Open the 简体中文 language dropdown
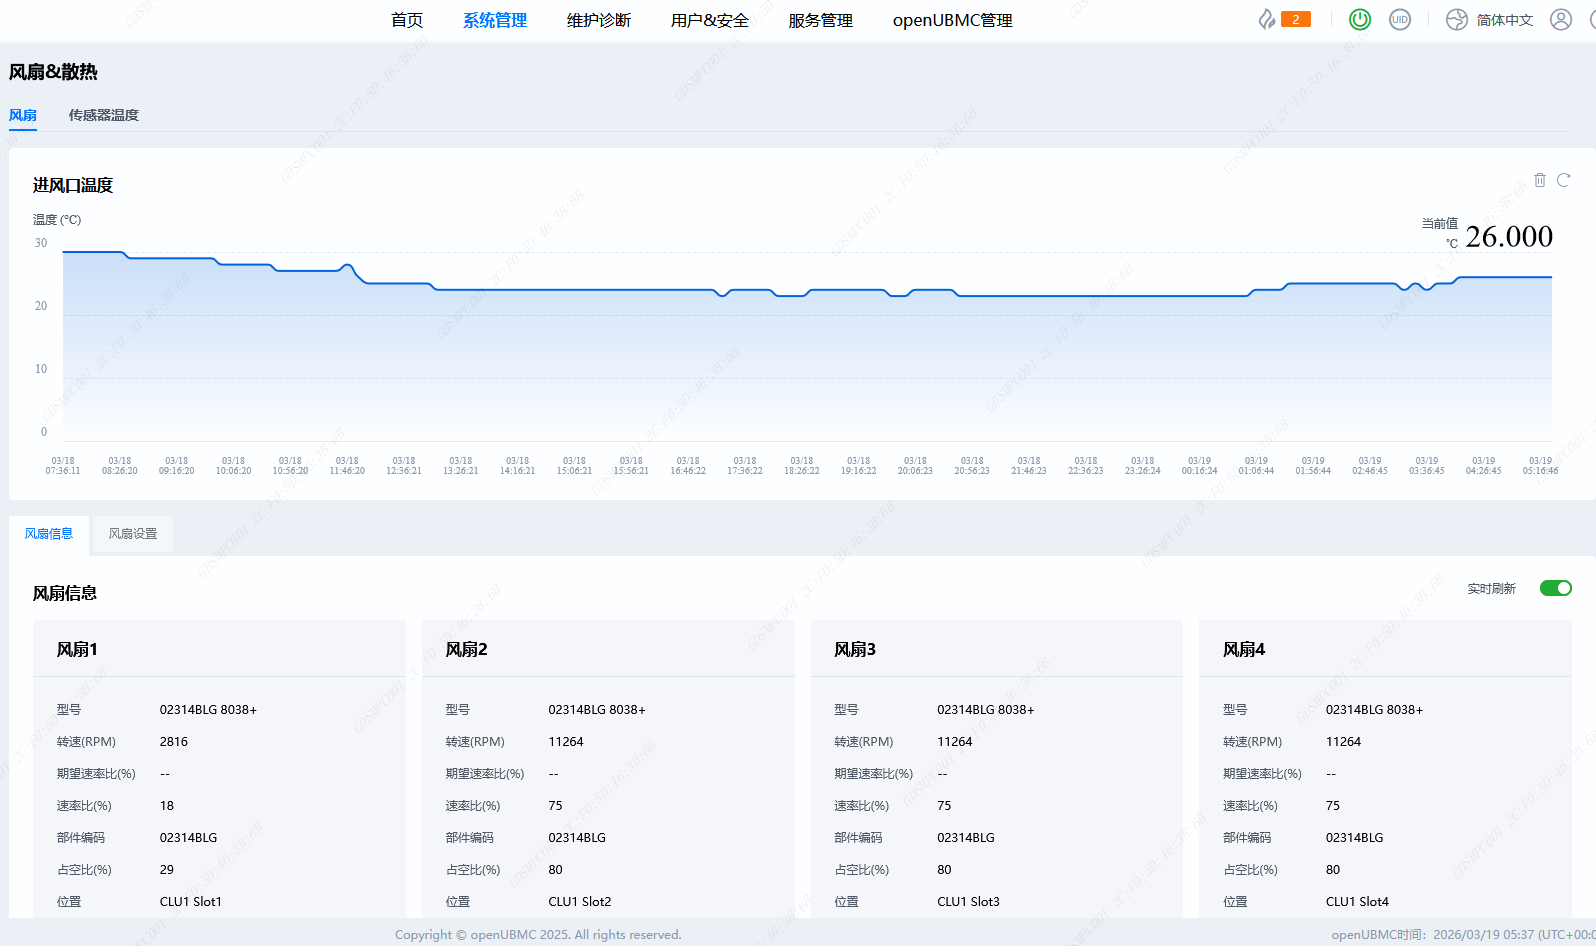 [1504, 20]
